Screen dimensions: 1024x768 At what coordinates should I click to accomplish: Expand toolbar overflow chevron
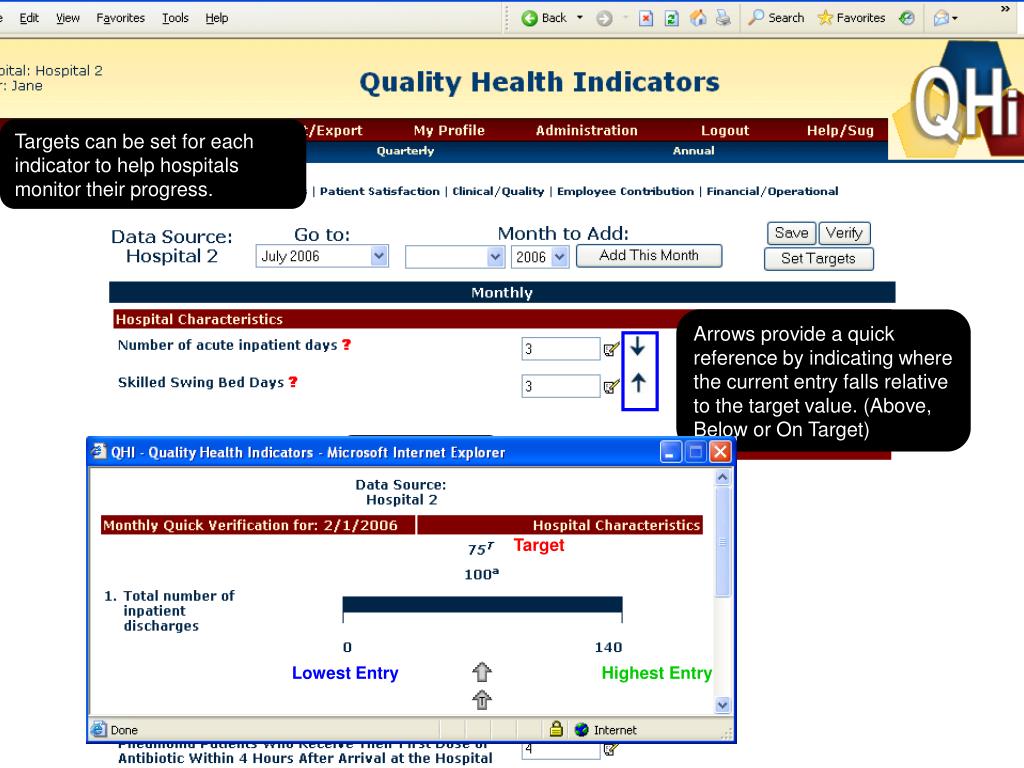pyautogui.click(x=1005, y=8)
